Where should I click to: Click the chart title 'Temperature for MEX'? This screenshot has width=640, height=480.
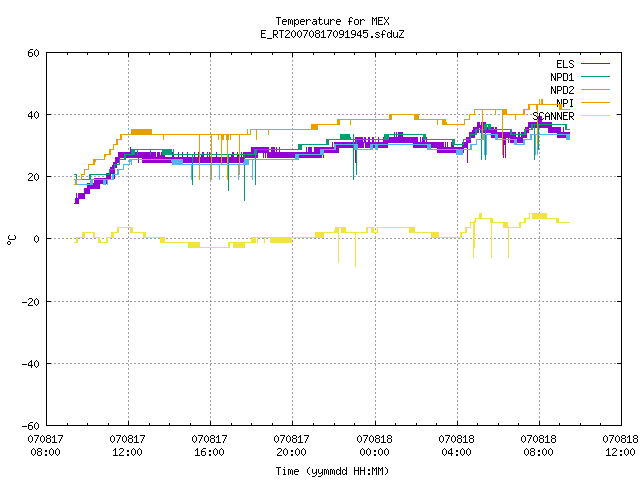[x=332, y=21]
